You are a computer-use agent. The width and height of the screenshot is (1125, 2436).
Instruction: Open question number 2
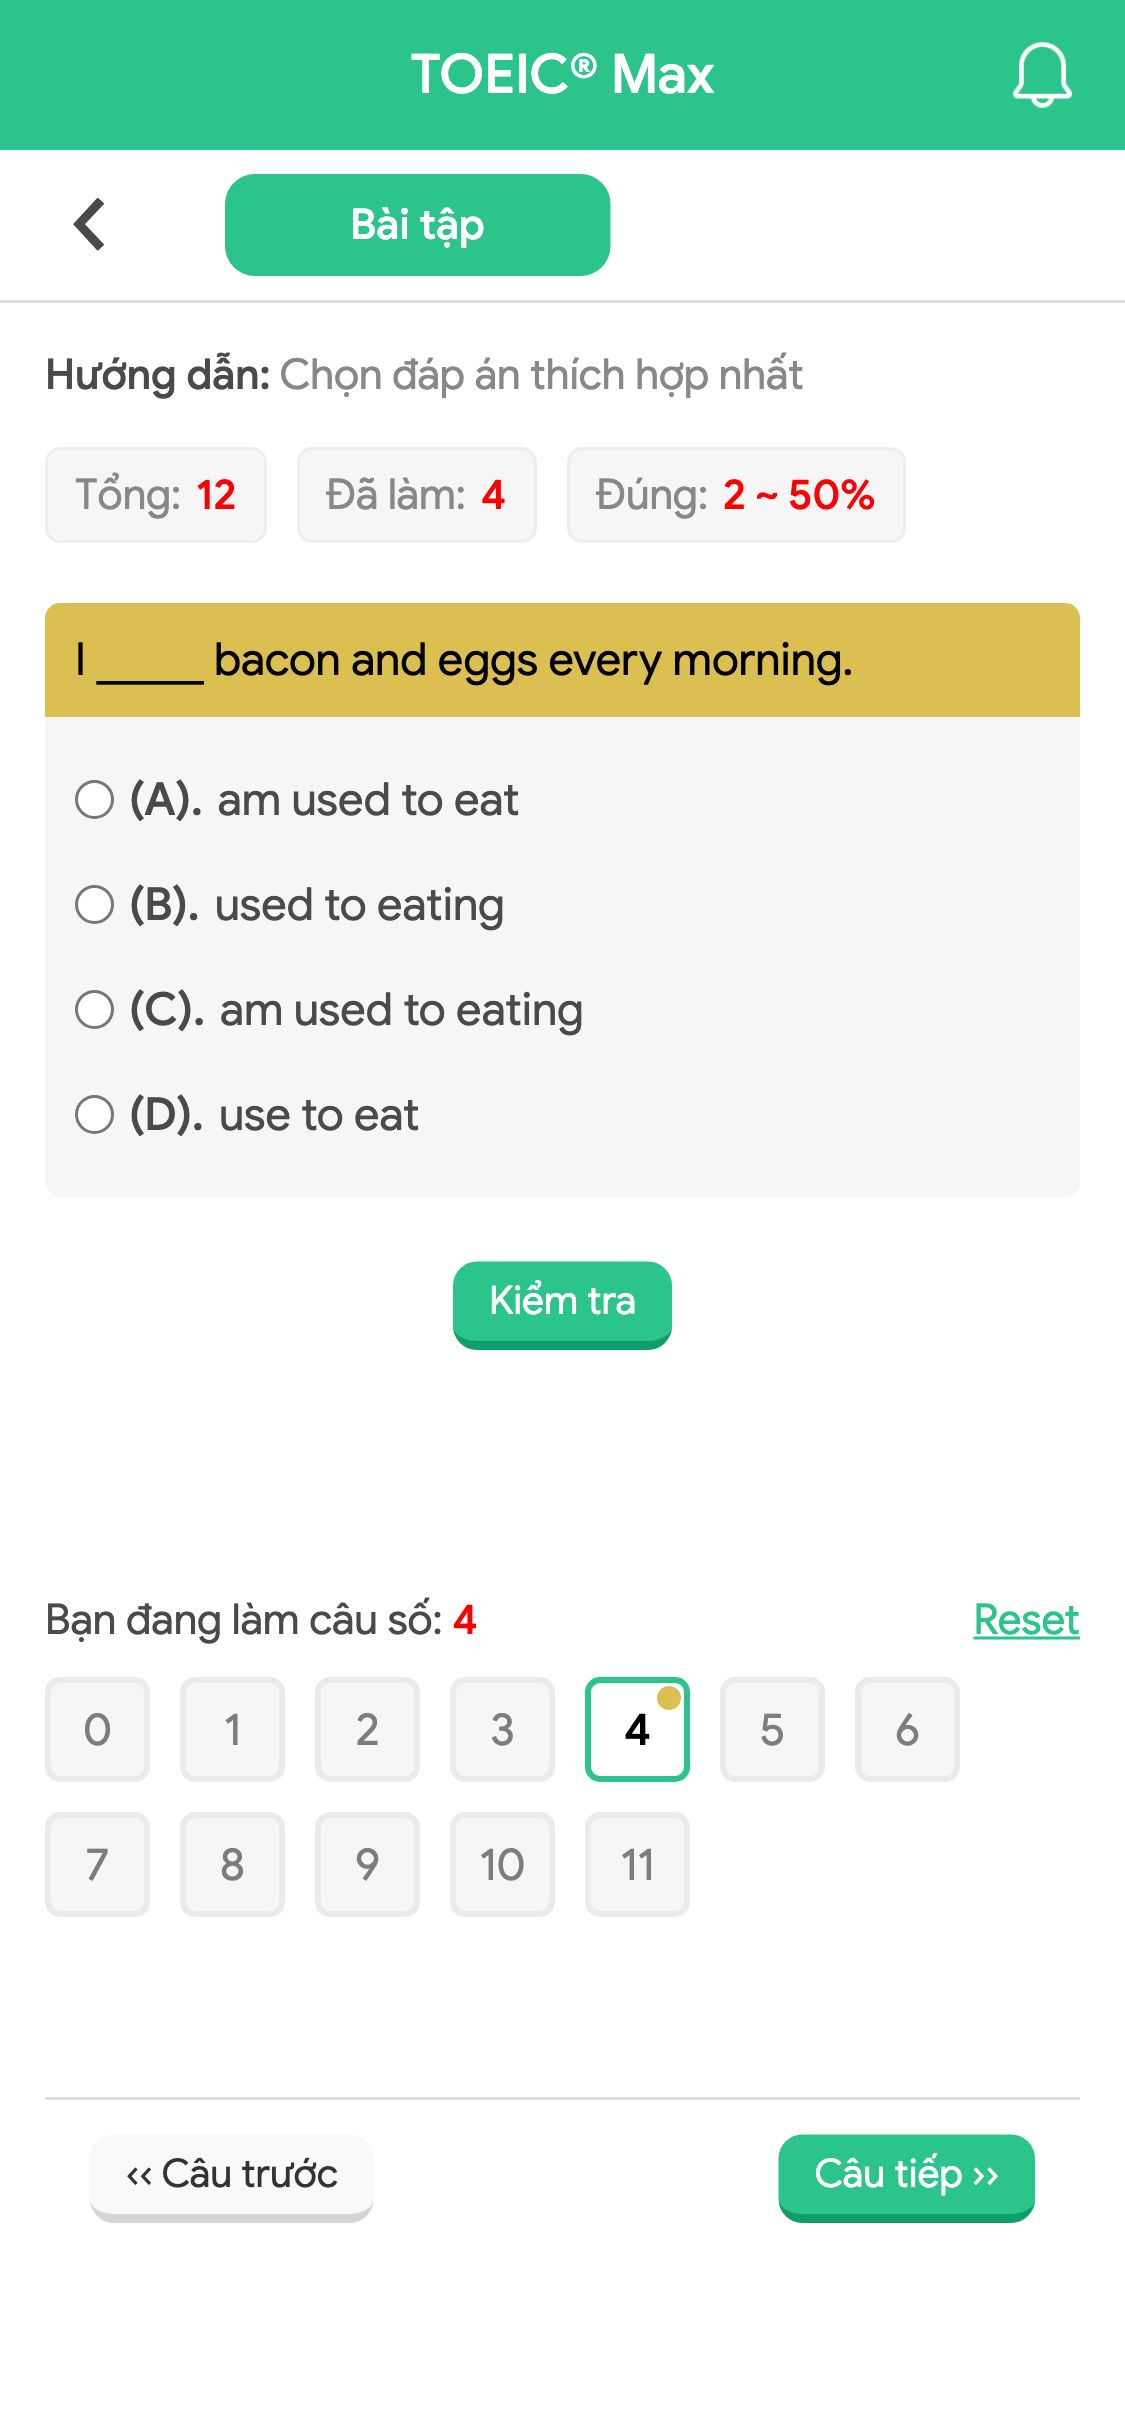[367, 1729]
